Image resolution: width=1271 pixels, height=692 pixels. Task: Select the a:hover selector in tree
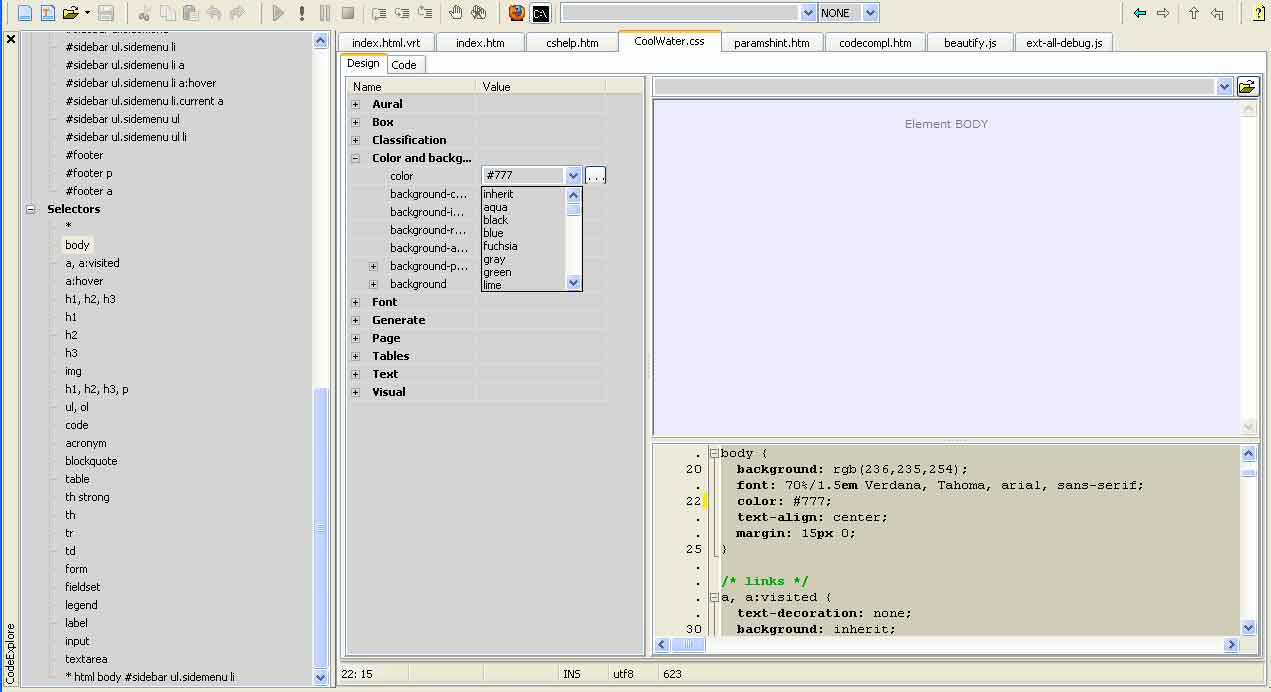click(84, 281)
